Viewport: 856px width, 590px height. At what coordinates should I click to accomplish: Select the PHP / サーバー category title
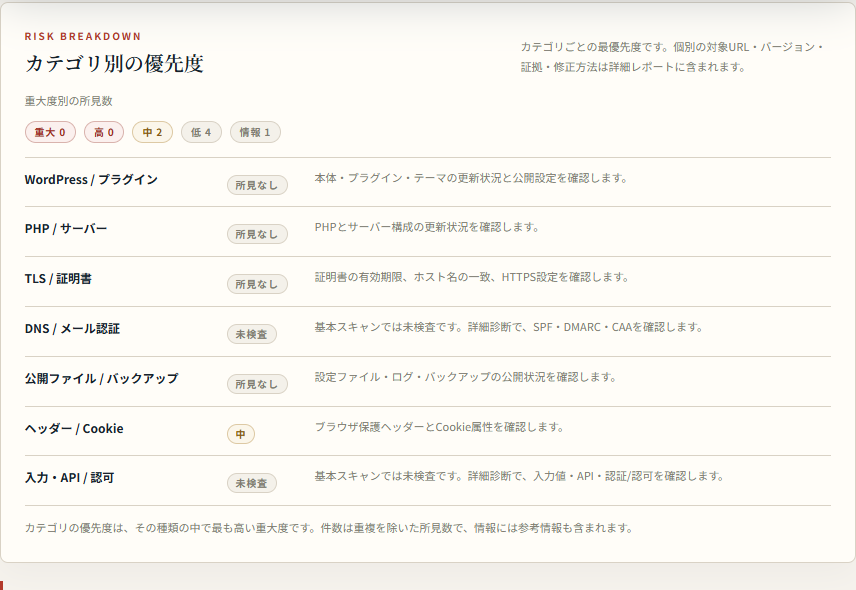click(66, 229)
